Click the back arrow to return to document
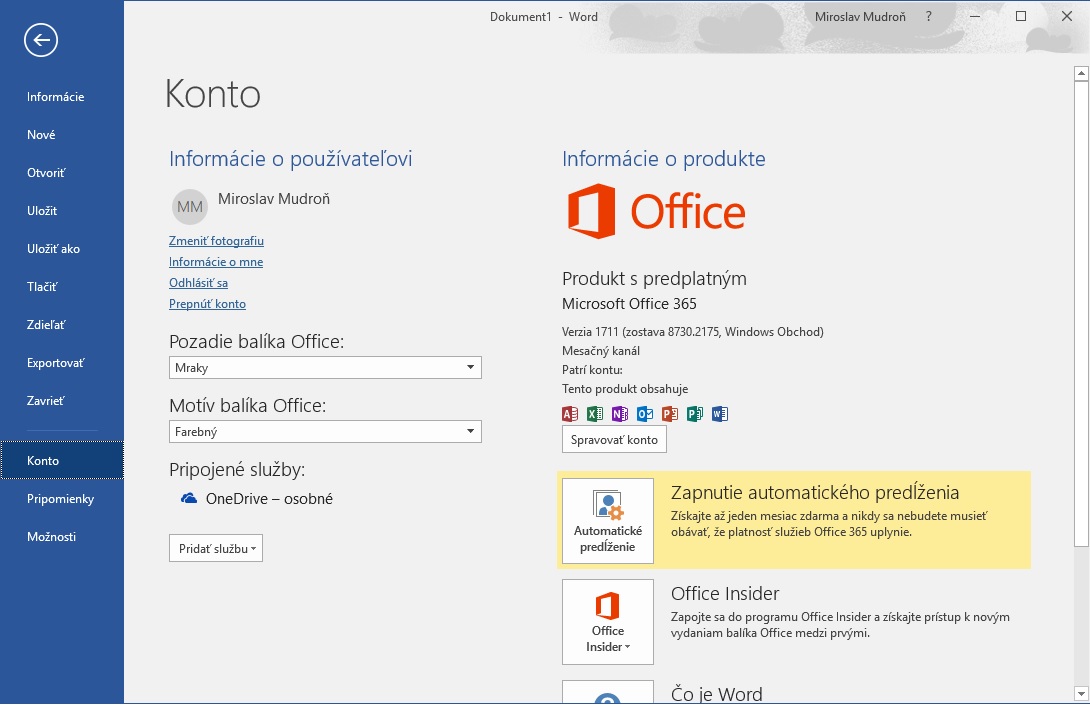The image size is (1090, 705). (41, 40)
